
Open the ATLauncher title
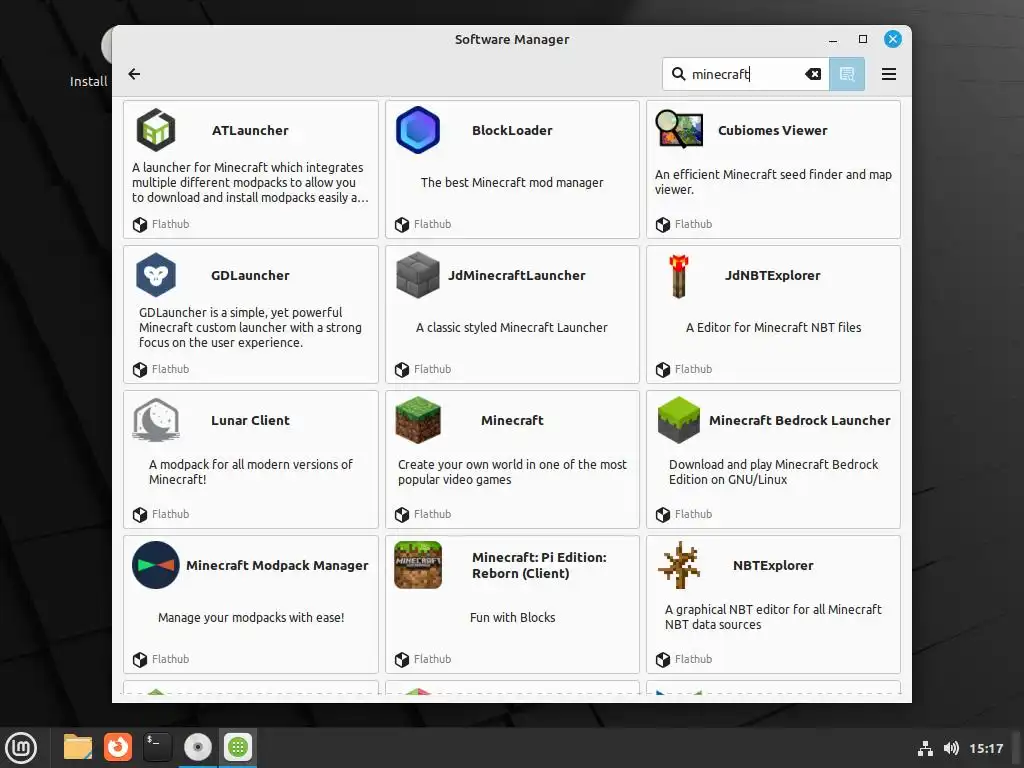(x=250, y=130)
